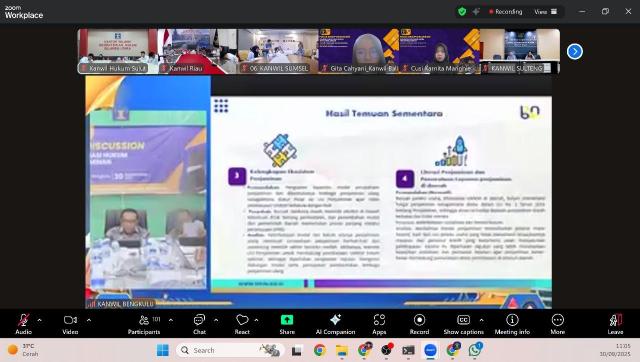Start the meeting Record toggle
Viewport: 640px width, 362px height.
pyautogui.click(x=419, y=324)
